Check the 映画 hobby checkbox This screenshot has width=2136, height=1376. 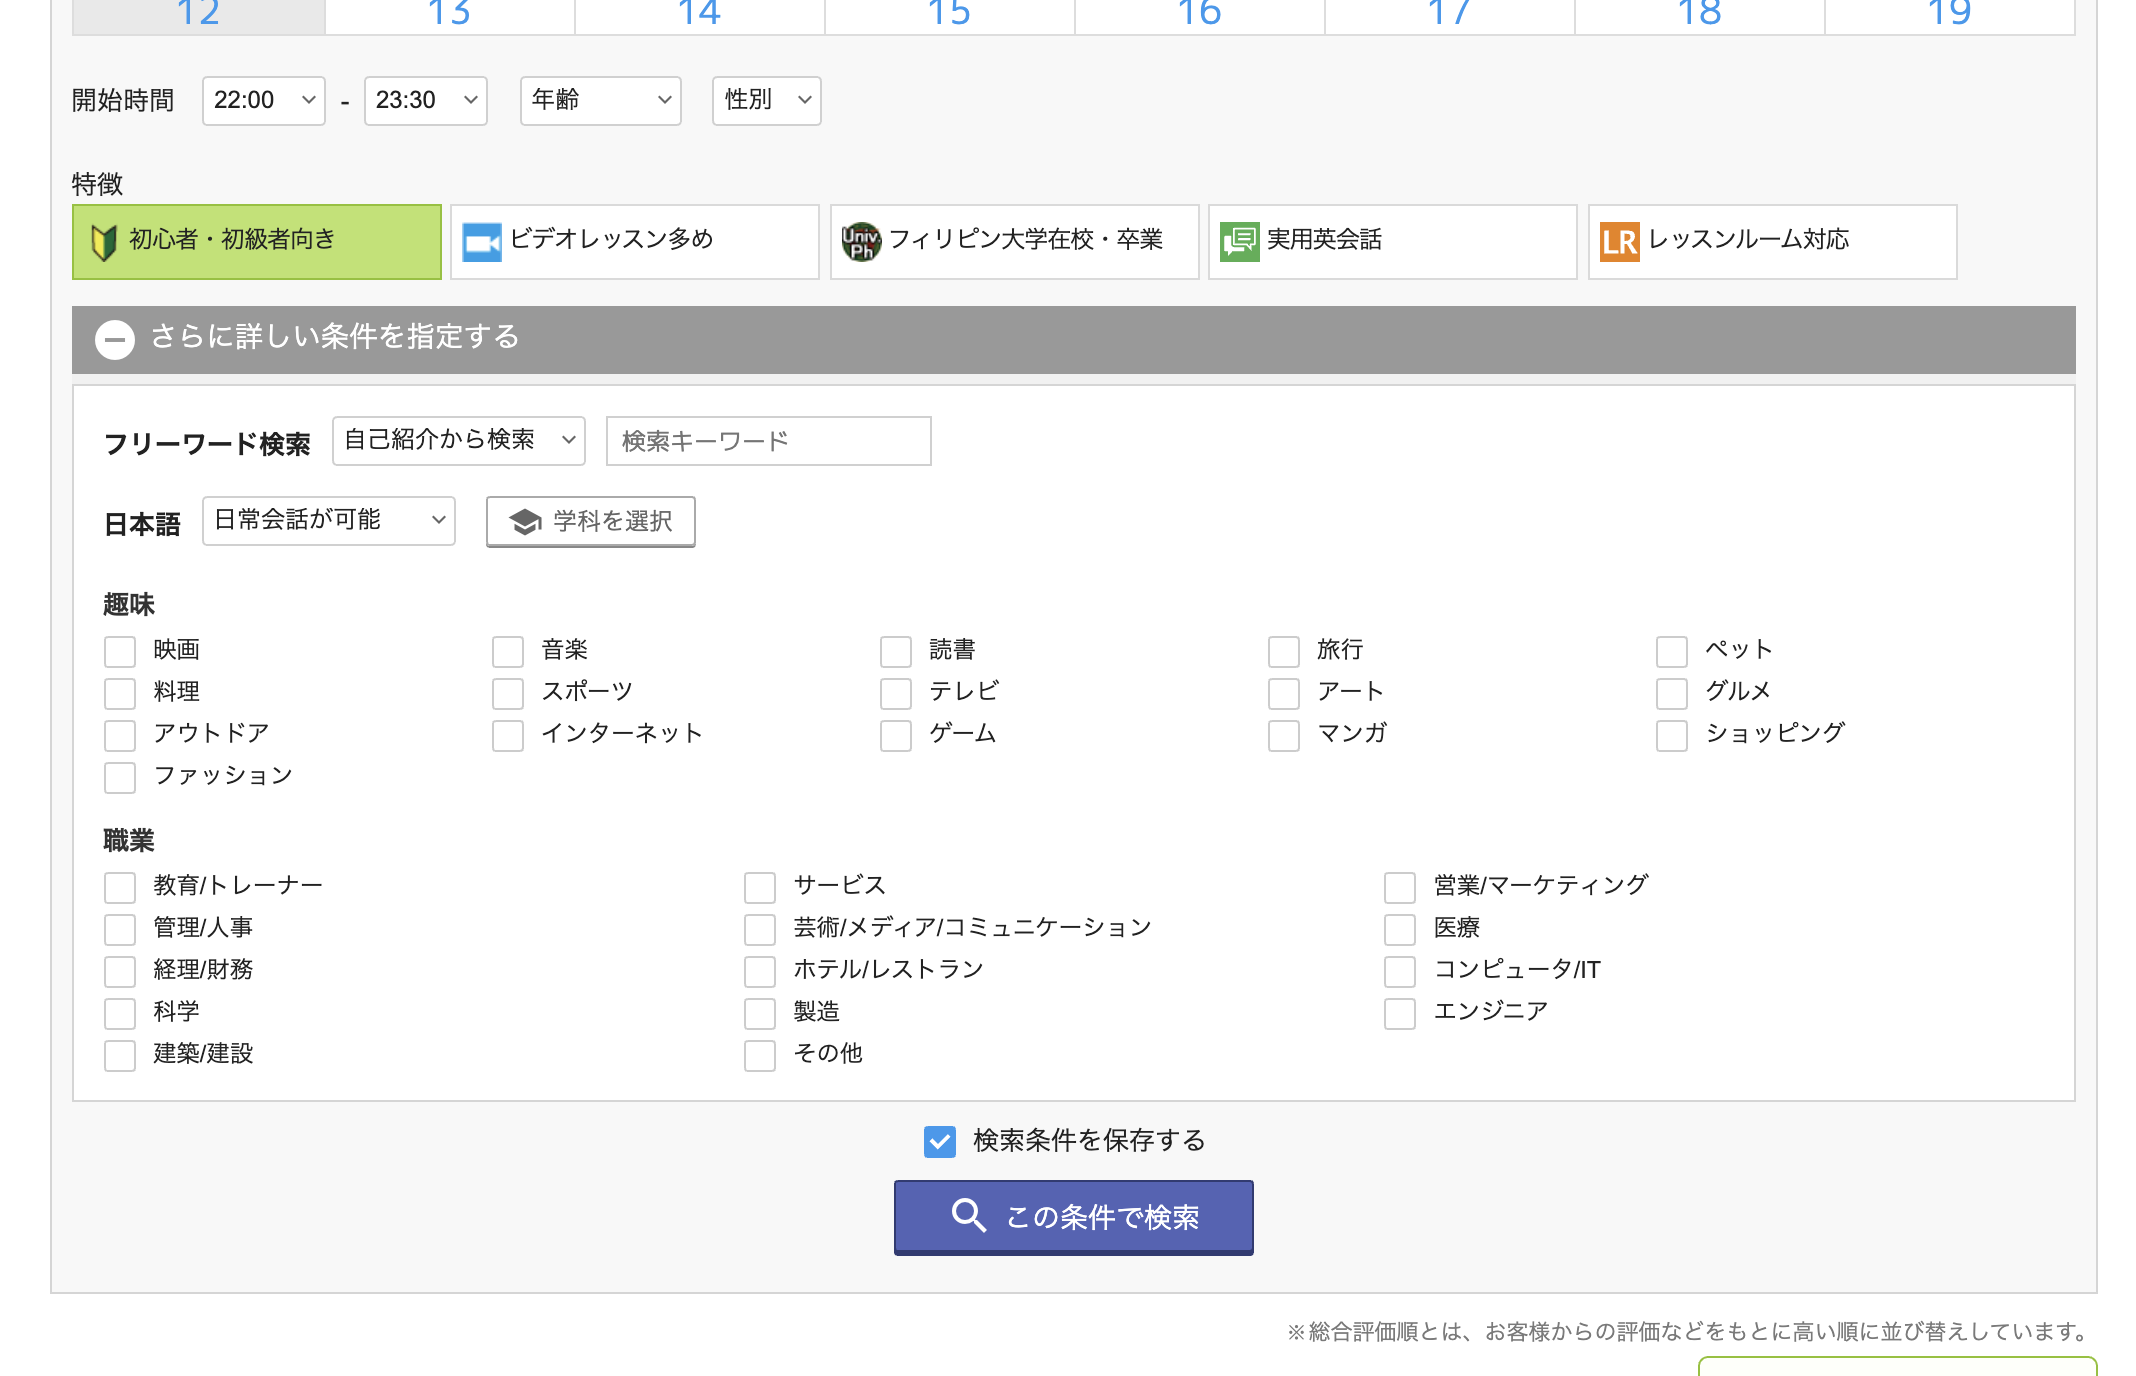point(120,650)
